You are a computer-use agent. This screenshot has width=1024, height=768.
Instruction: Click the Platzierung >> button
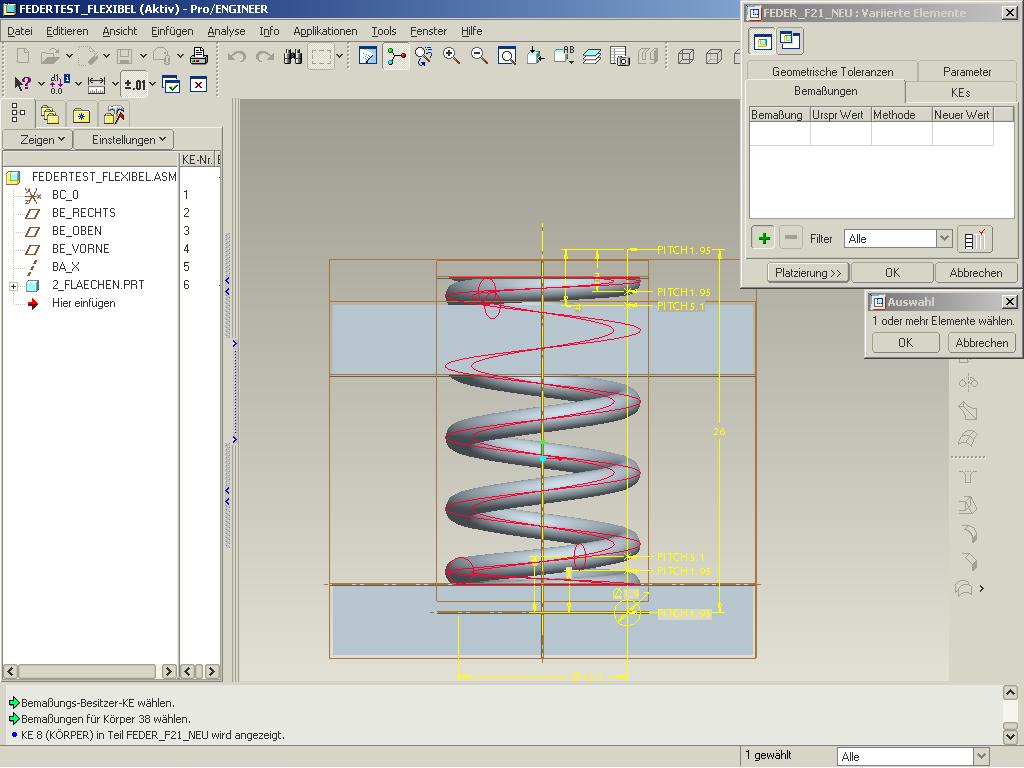coord(809,272)
